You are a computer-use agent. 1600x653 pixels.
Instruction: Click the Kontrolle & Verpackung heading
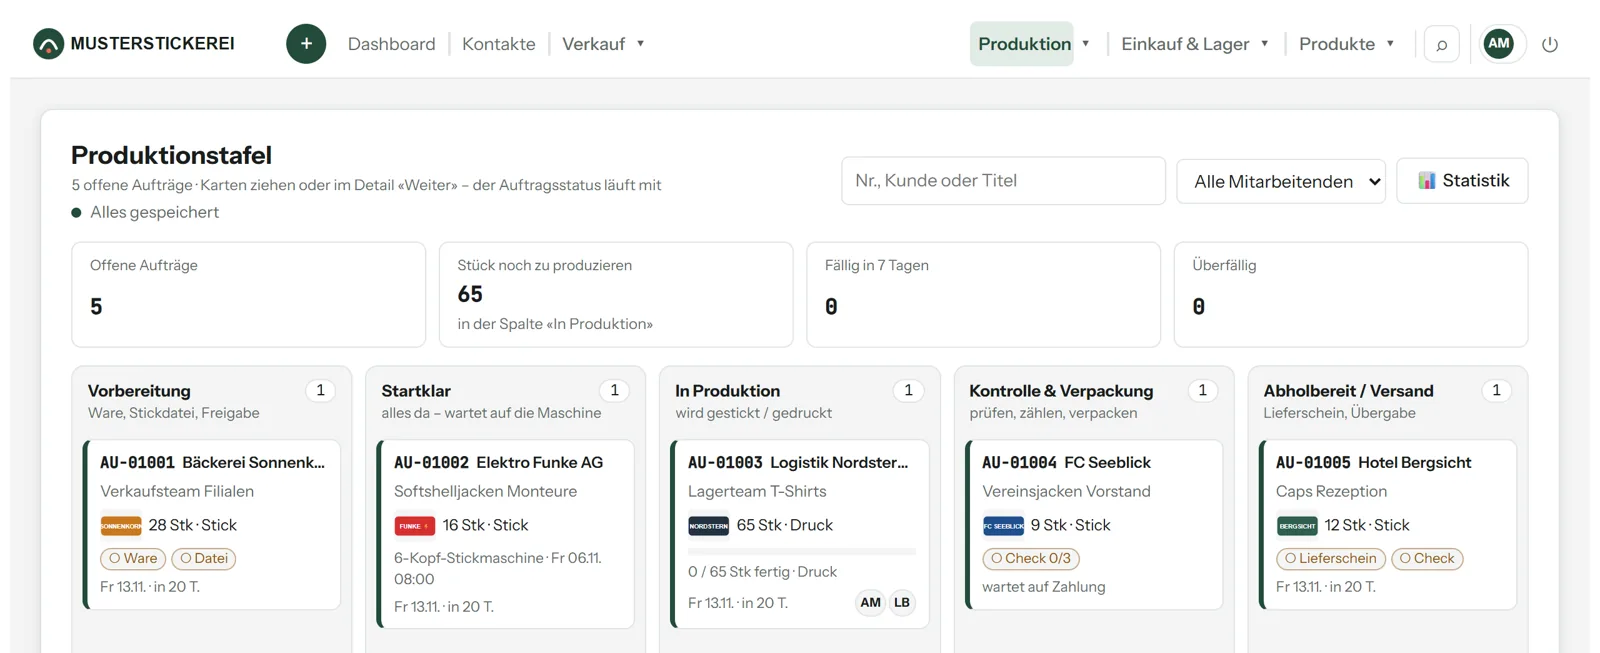[1061, 391]
